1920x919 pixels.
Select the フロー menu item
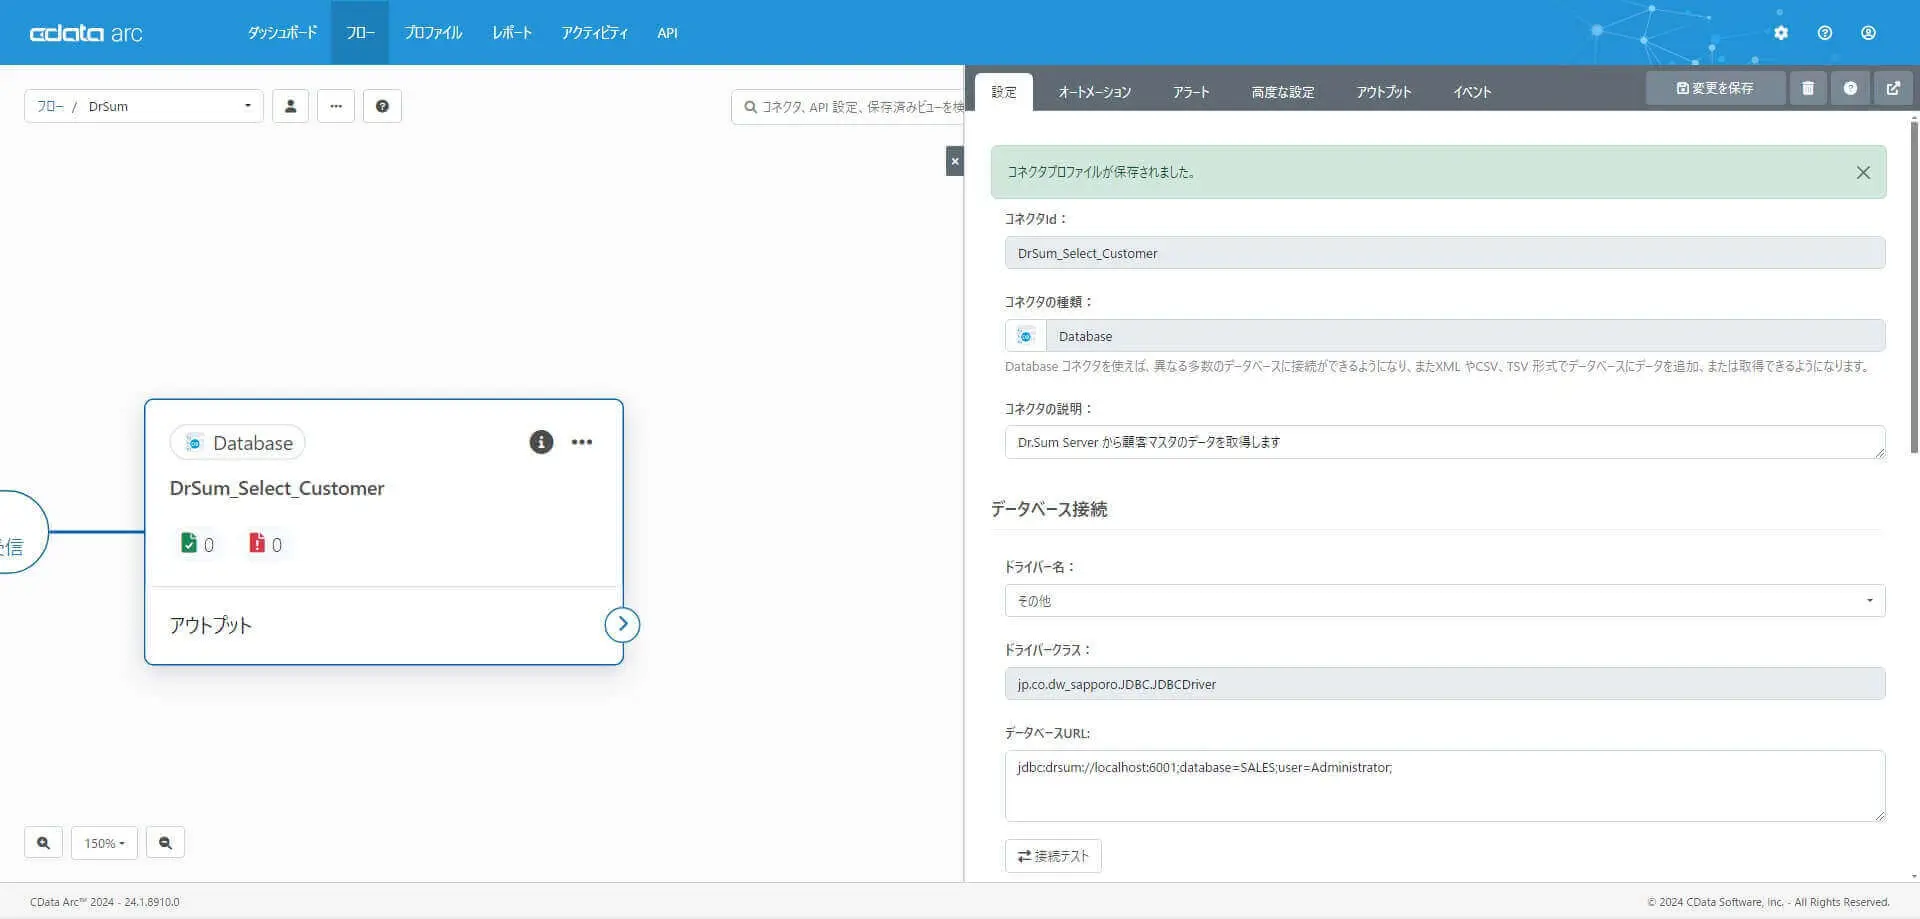pyautogui.click(x=360, y=33)
